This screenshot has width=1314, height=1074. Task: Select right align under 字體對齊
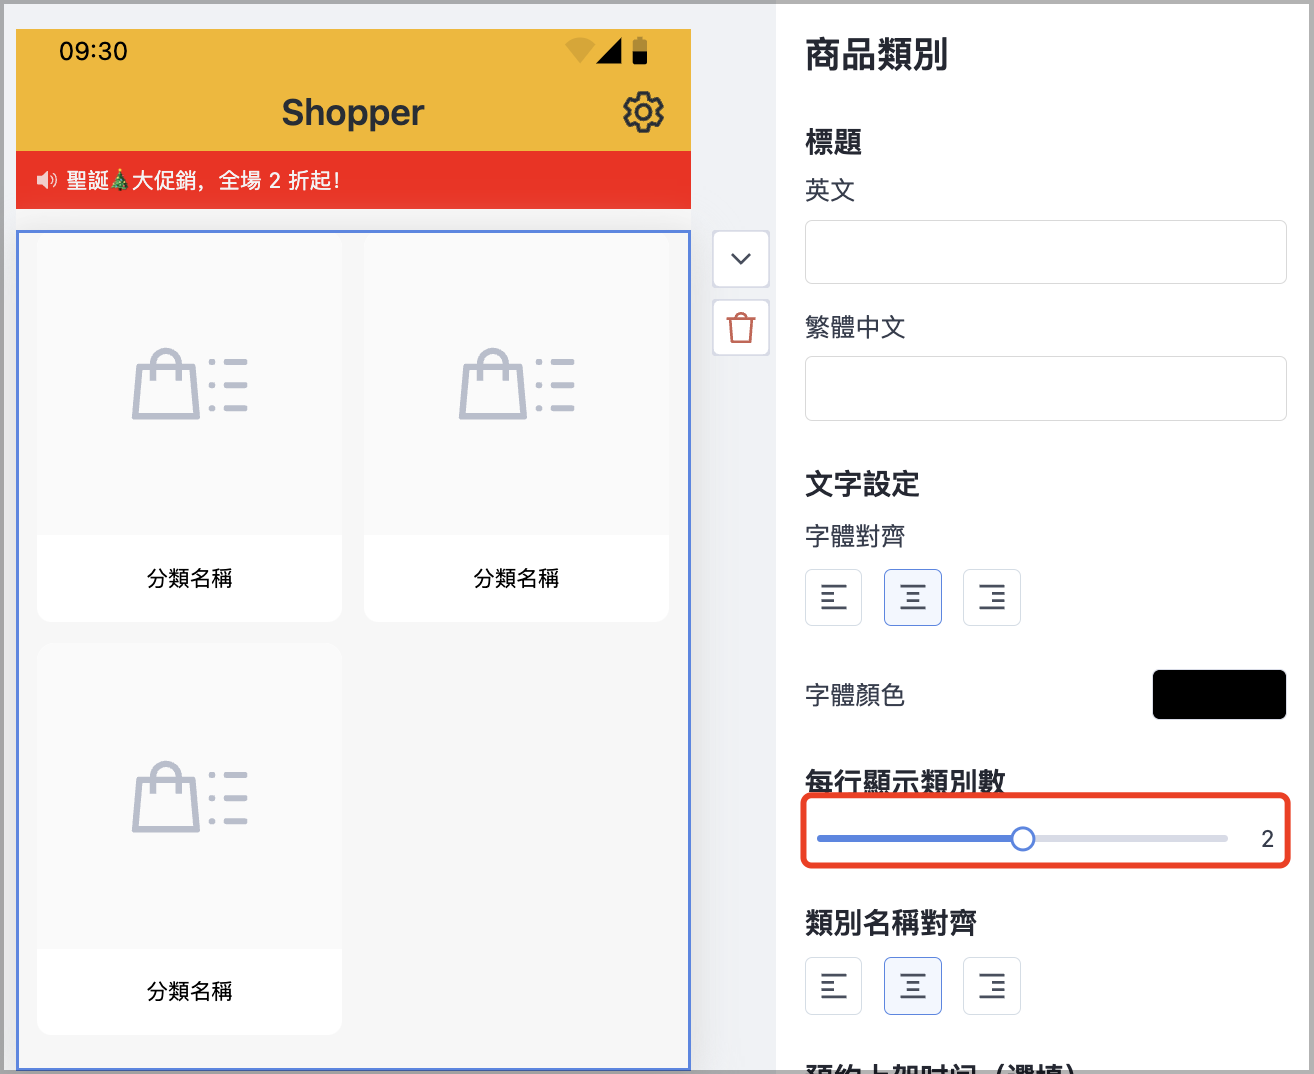(991, 597)
